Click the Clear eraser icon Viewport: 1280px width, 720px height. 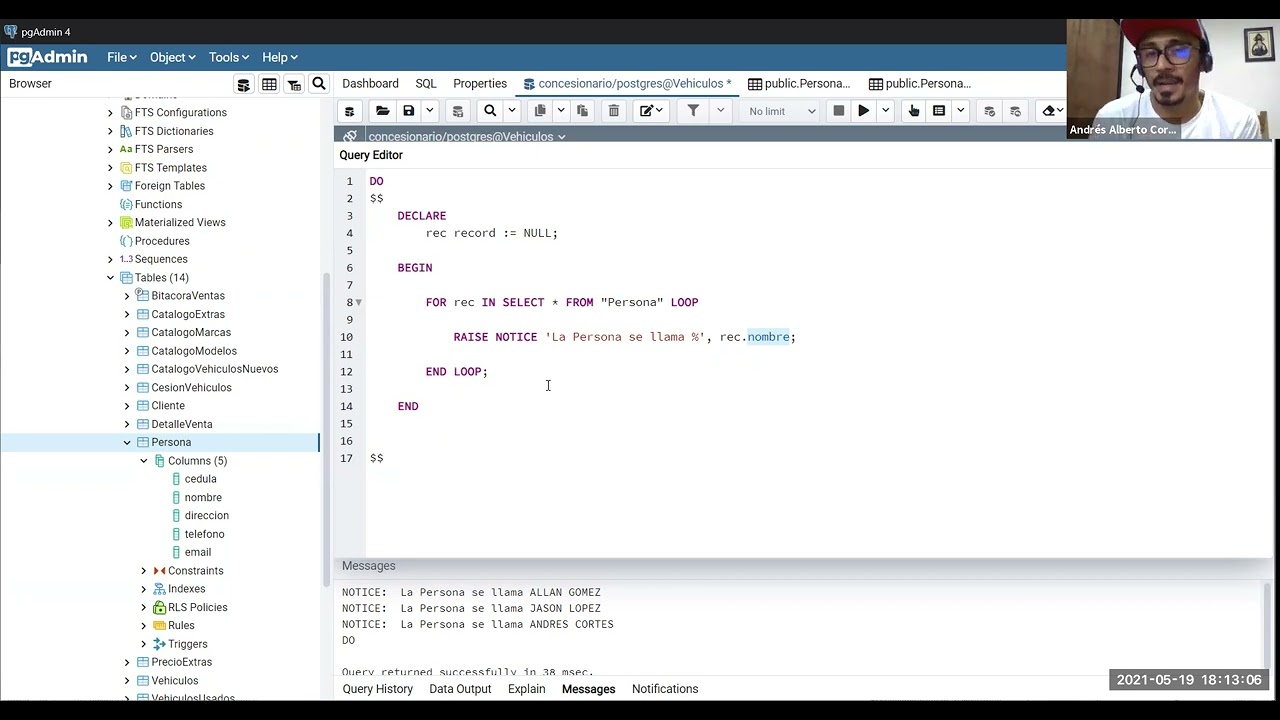[1049, 111]
